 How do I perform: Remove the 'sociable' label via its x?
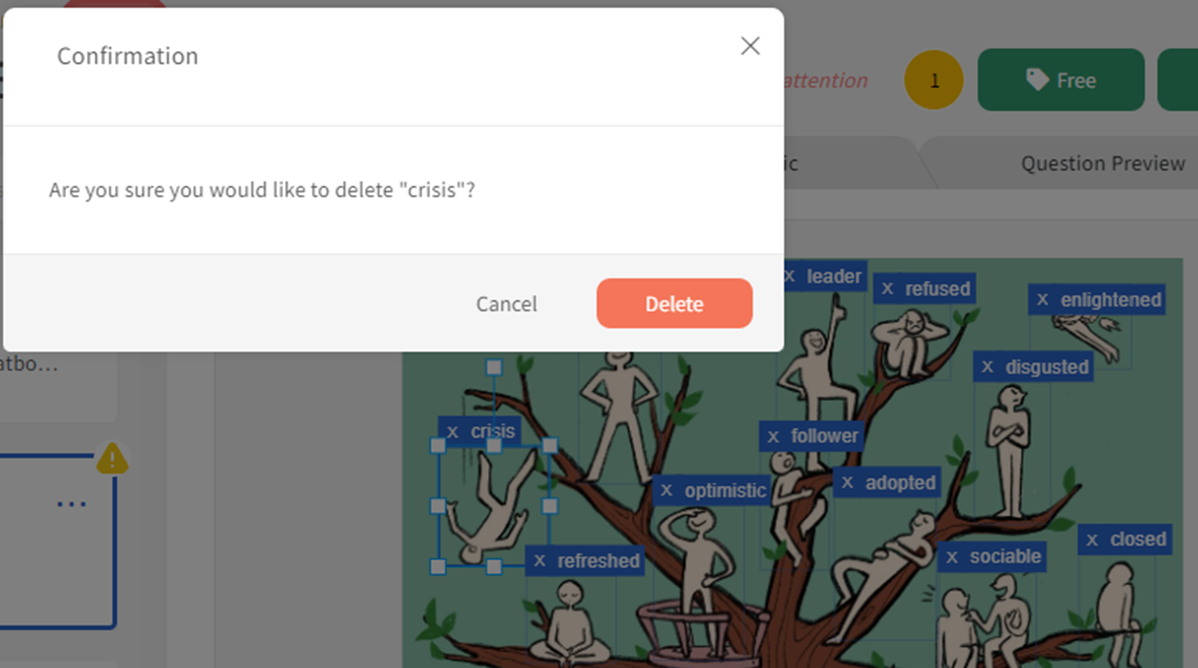(x=951, y=557)
